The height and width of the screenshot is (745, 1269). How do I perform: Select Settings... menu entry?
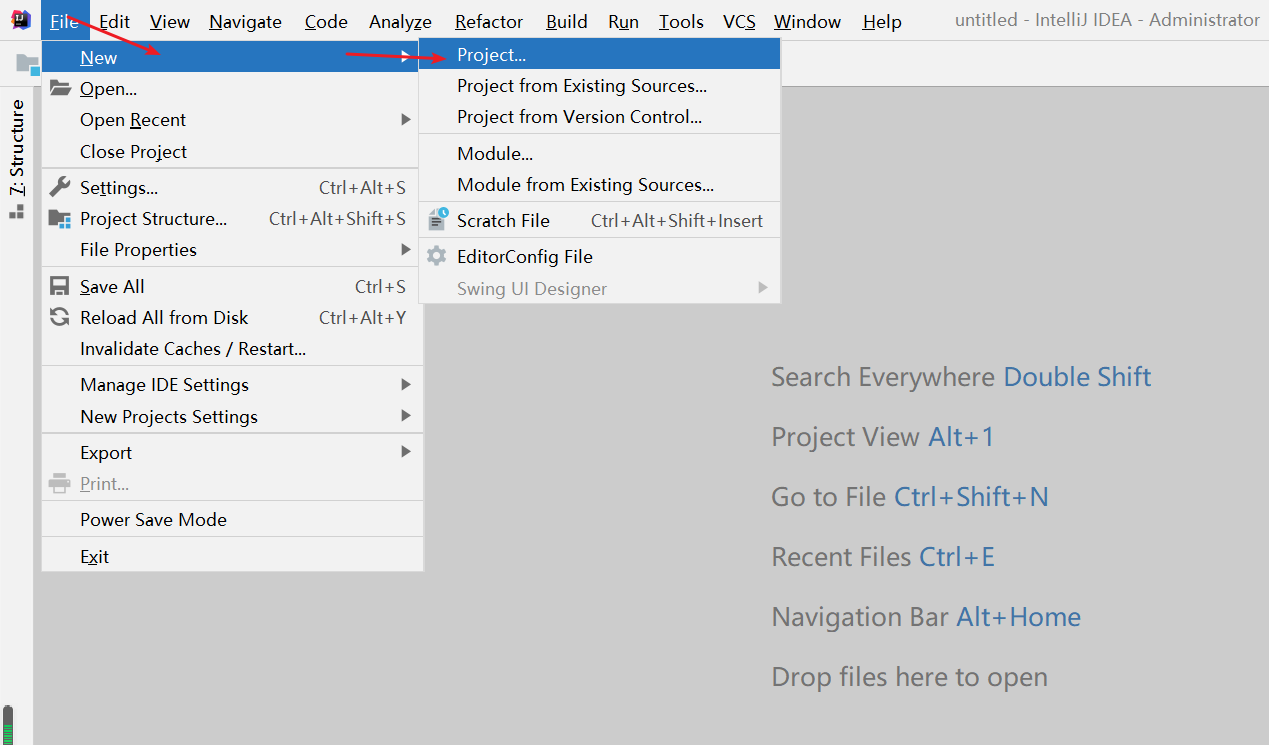click(x=231, y=187)
